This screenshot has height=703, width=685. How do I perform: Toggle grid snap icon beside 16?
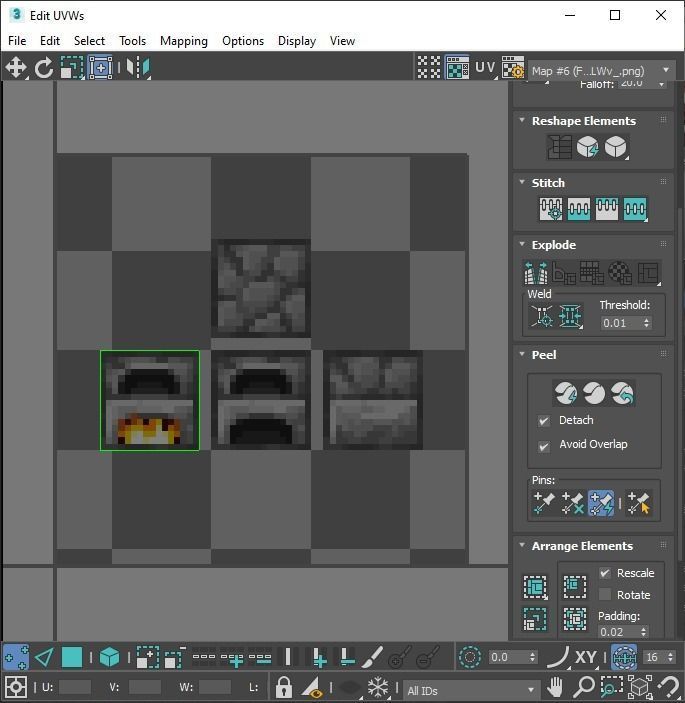[x=624, y=657]
